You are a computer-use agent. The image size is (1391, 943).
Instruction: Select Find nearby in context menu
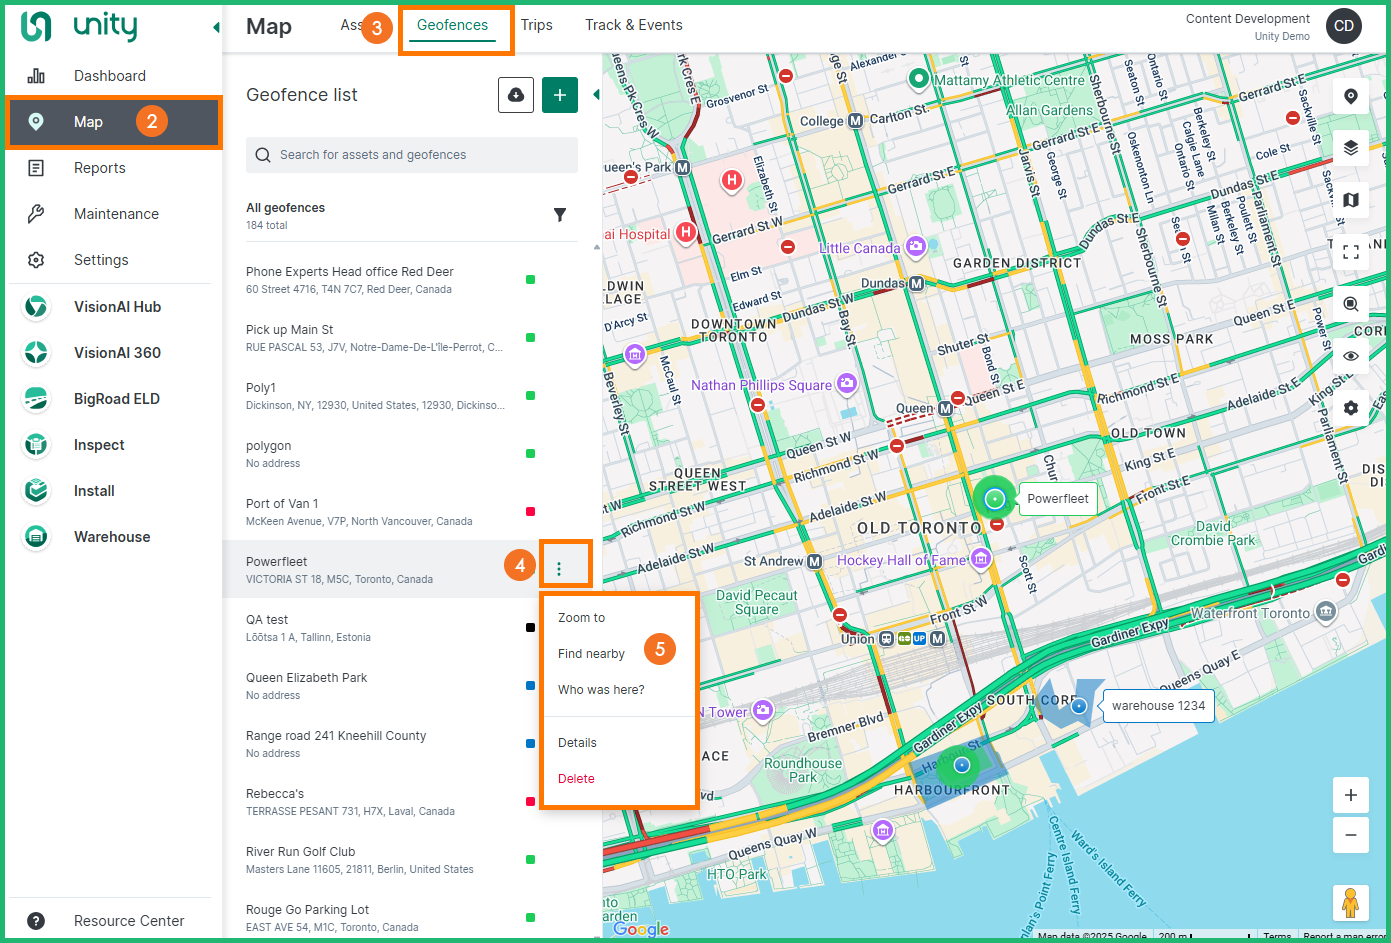pyautogui.click(x=591, y=654)
